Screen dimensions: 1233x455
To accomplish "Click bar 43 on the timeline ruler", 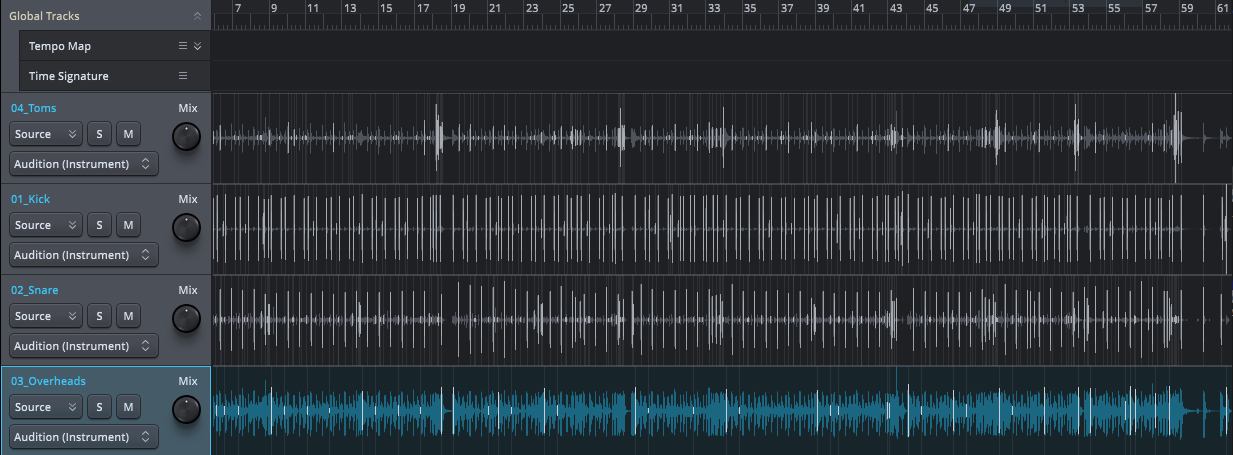I will [x=896, y=8].
